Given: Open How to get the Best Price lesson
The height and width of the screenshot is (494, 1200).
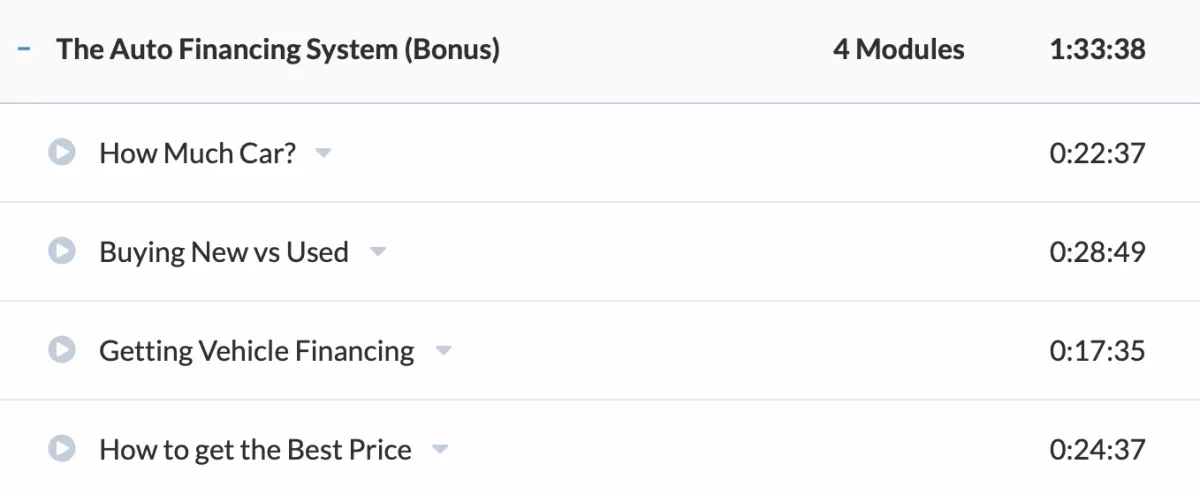Looking at the screenshot, I should 255,449.
